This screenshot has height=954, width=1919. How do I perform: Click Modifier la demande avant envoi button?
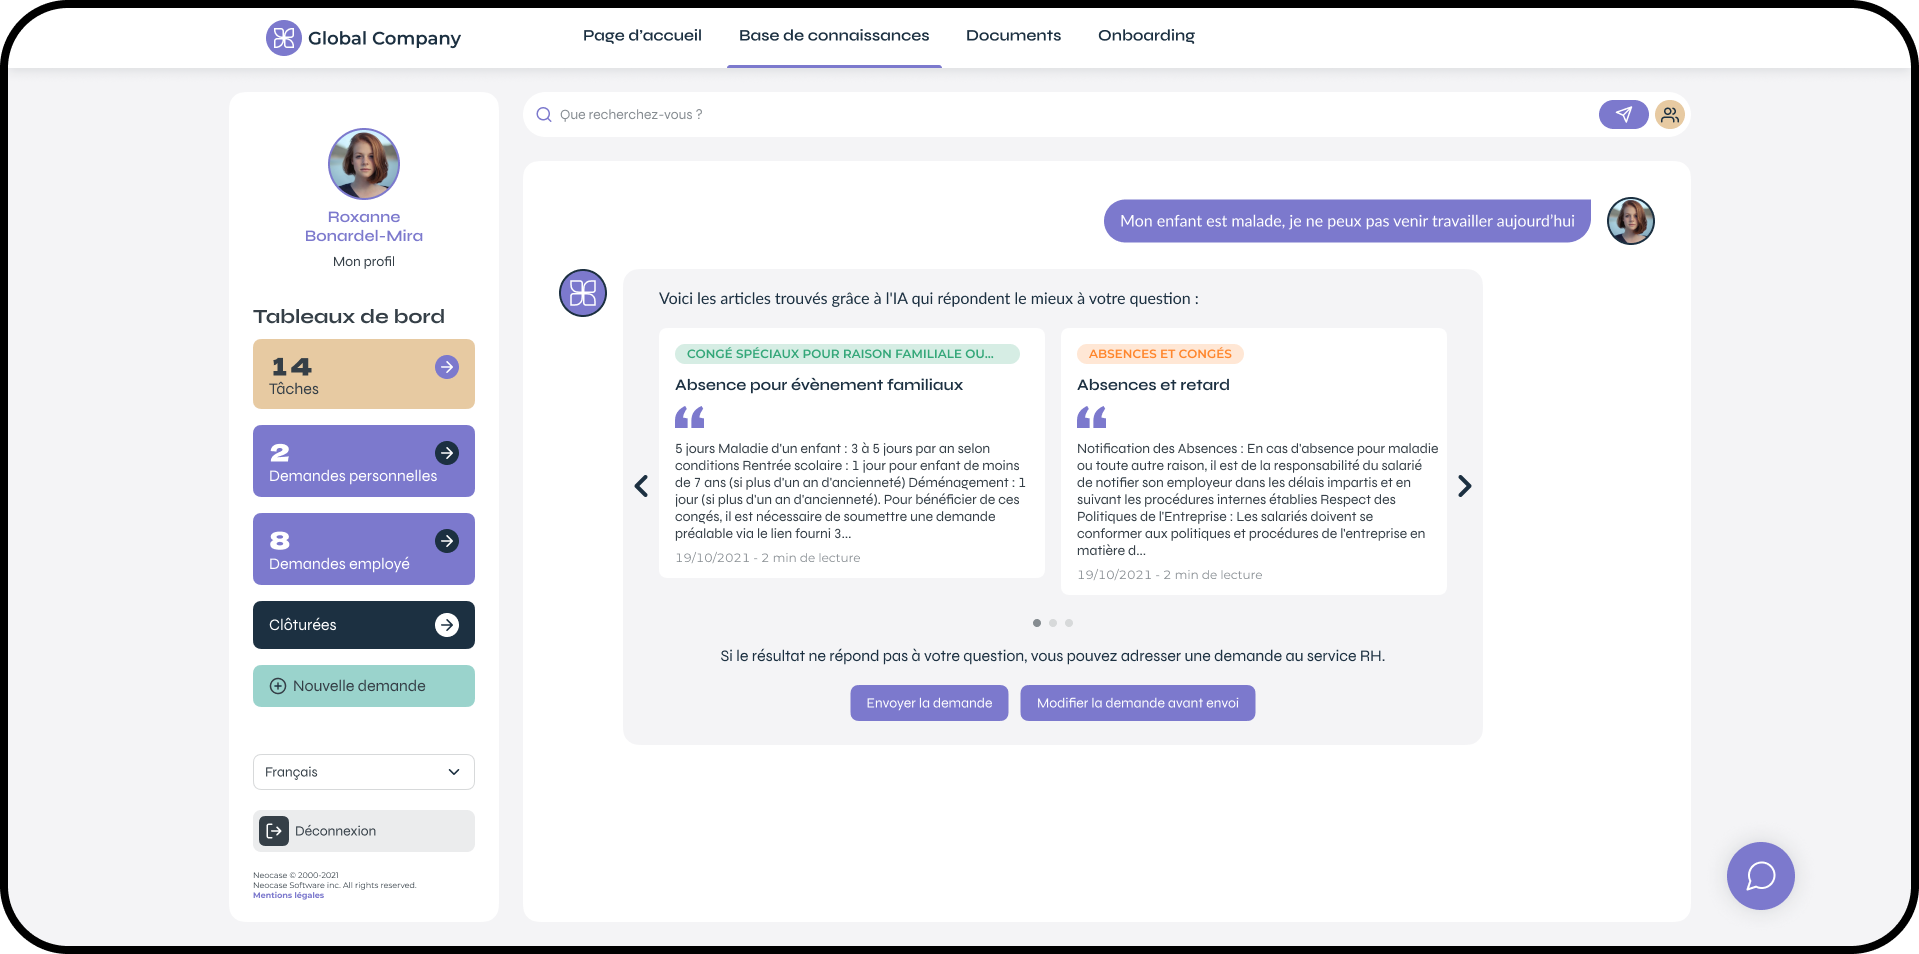[x=1137, y=703]
